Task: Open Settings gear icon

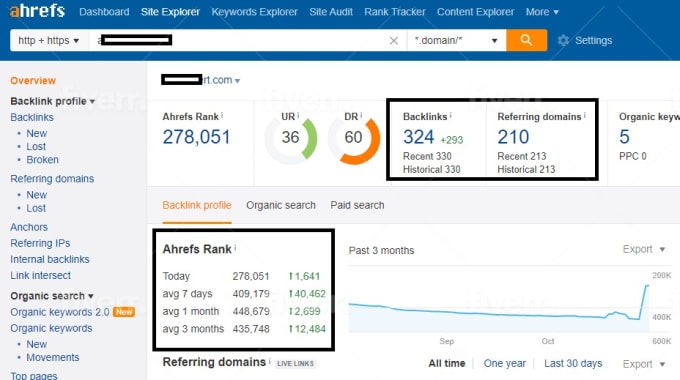Action: 563,40
